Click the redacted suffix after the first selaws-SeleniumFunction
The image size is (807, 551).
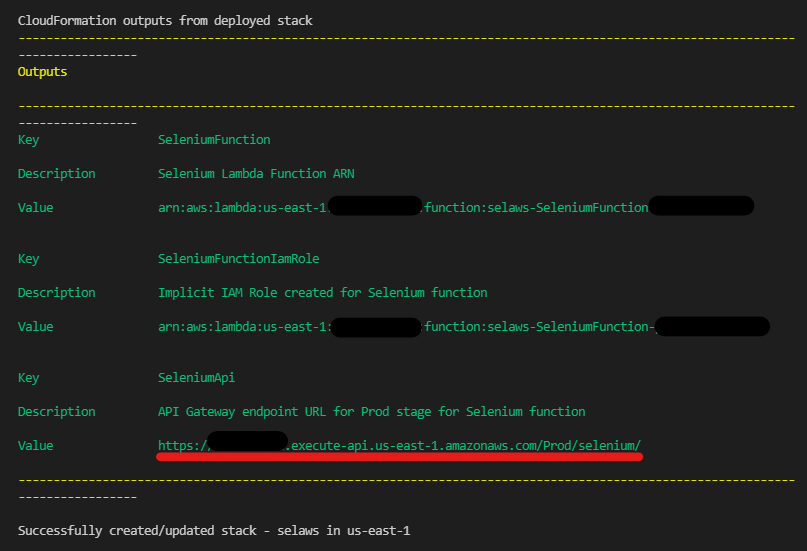coord(701,207)
